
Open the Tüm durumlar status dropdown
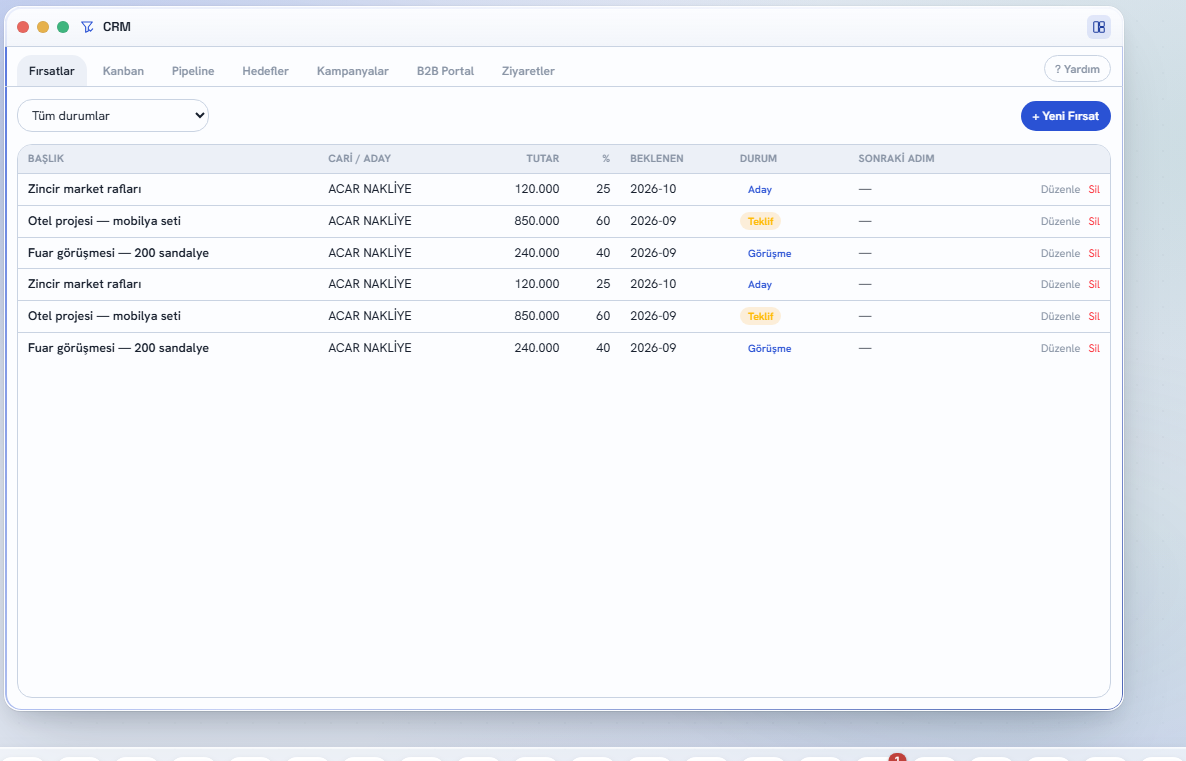pos(113,116)
